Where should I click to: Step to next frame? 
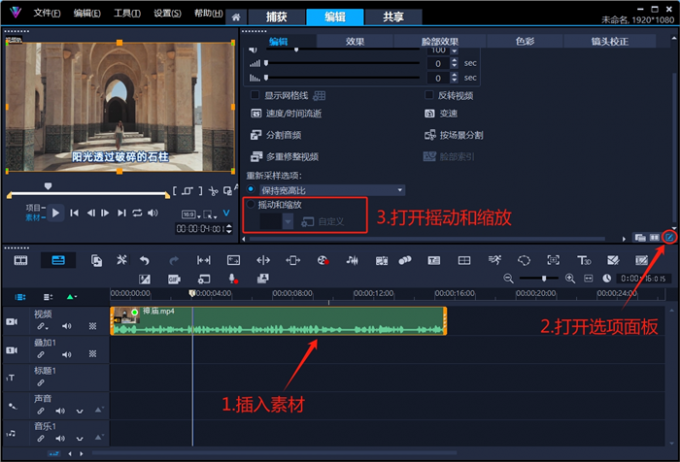(x=105, y=213)
